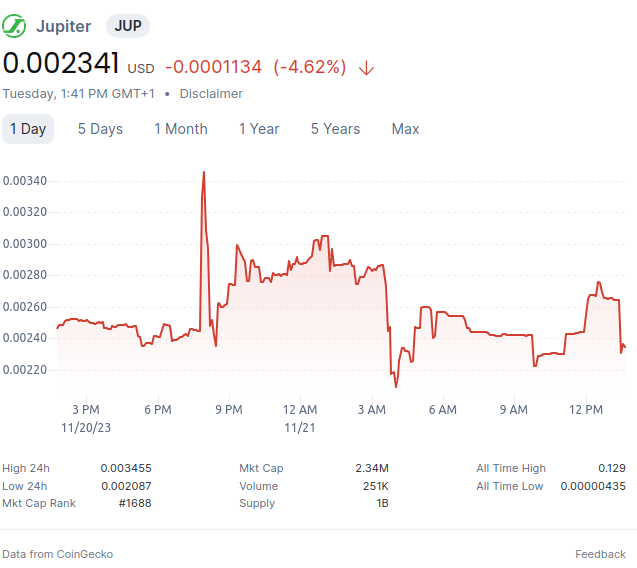
Task: Switch to the 5 Days range
Action: (100, 129)
